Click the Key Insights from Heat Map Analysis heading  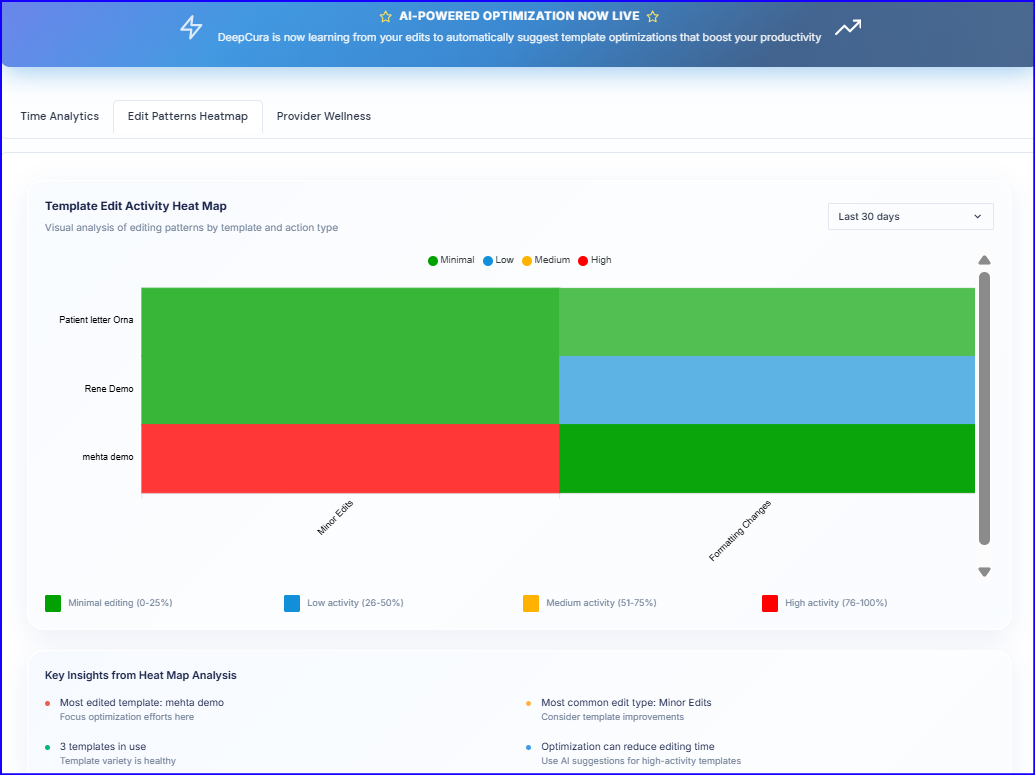[141, 675]
